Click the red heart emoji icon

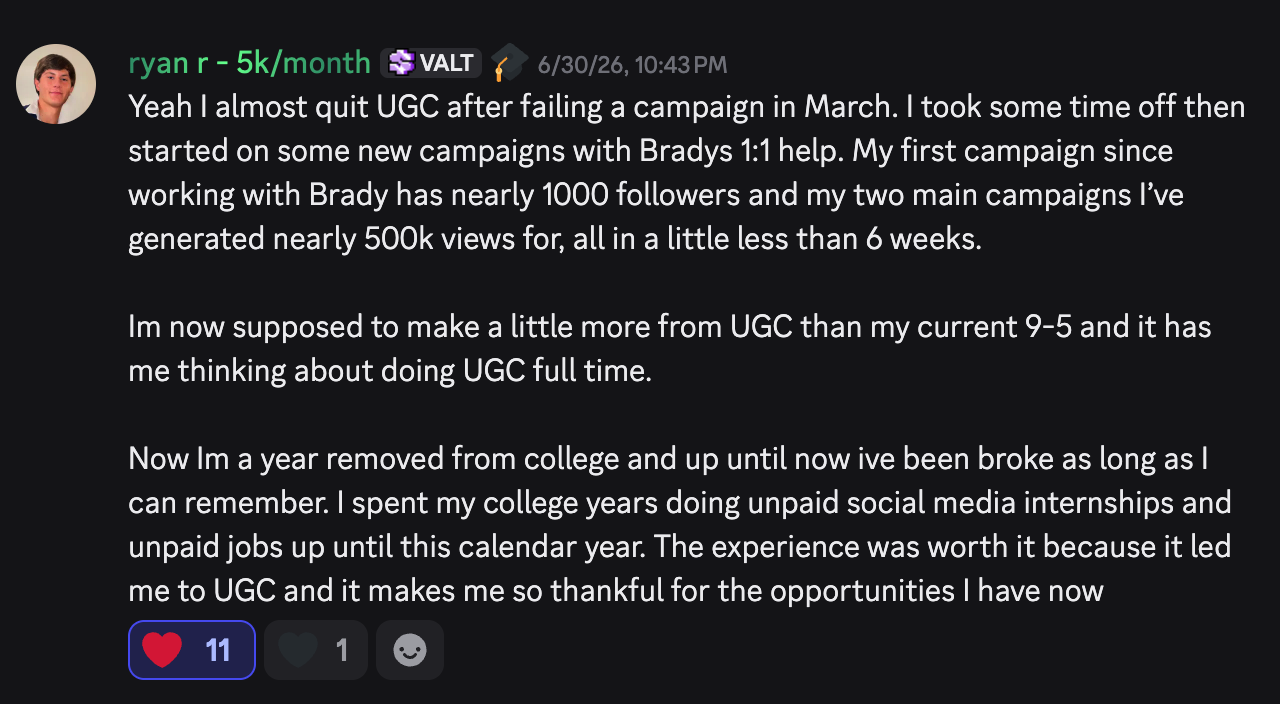162,650
